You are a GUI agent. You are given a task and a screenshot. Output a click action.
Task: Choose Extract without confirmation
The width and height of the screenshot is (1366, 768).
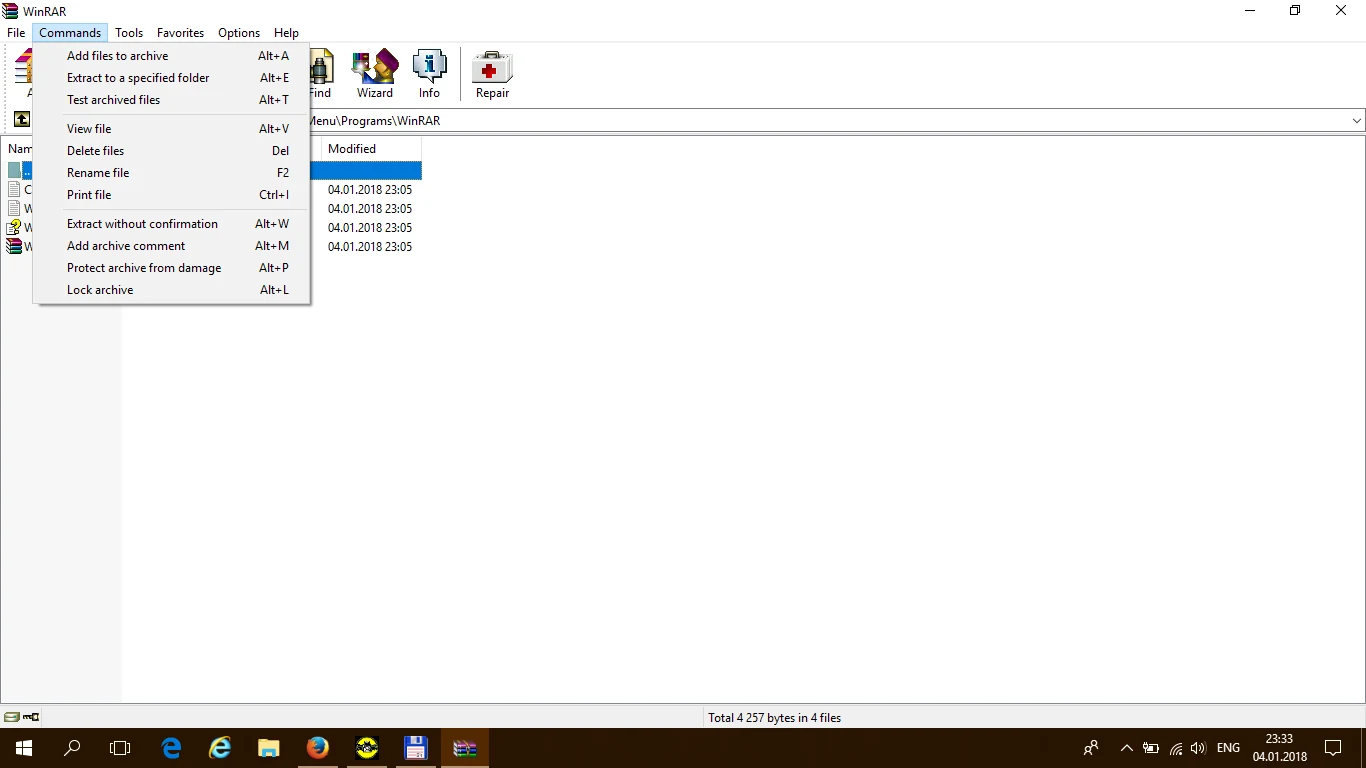[171, 224]
